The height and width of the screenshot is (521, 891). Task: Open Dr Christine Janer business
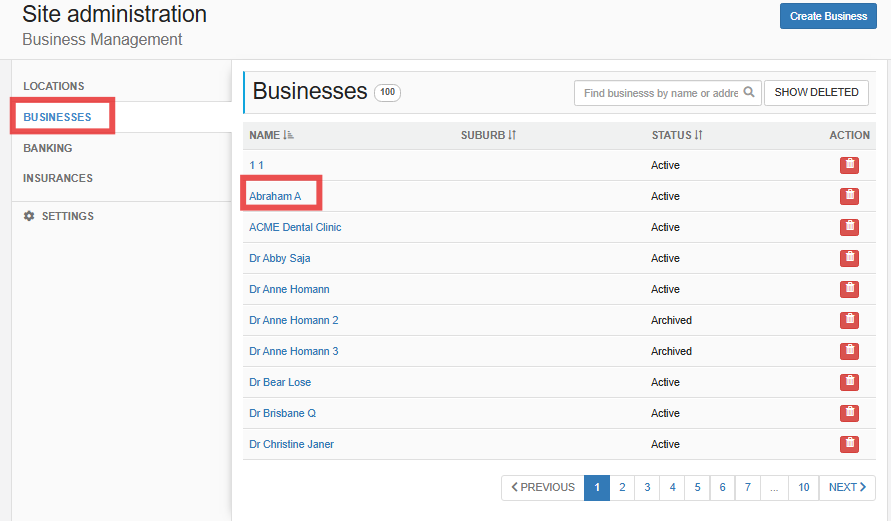click(x=292, y=444)
